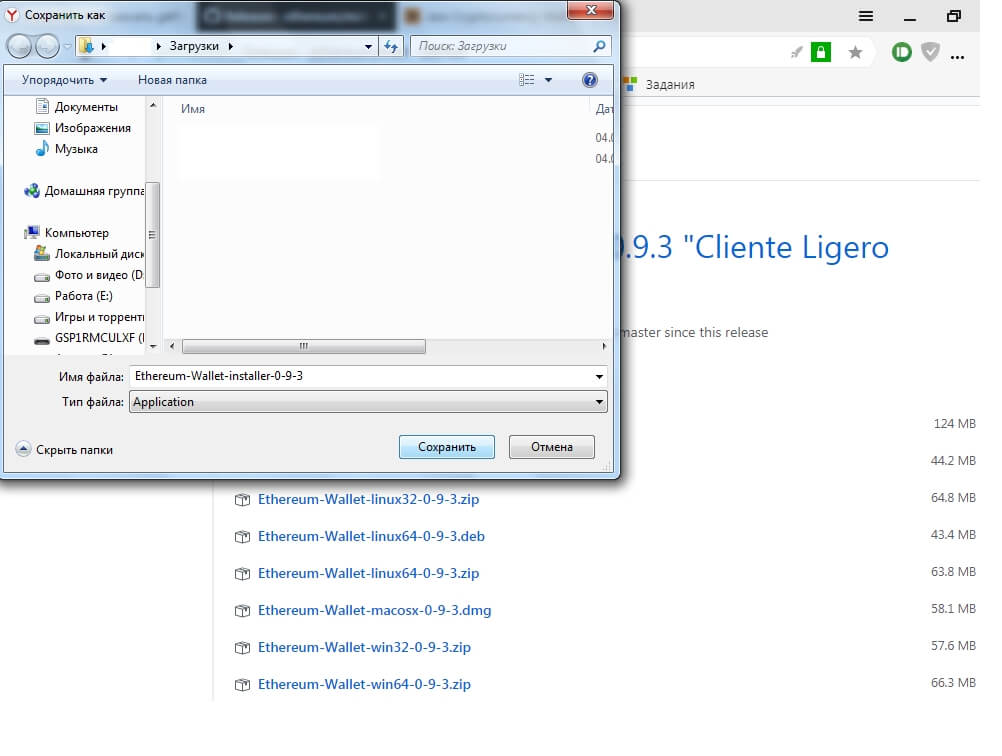Click the file list scroll-right arrow
1002x756 pixels.
pos(604,346)
